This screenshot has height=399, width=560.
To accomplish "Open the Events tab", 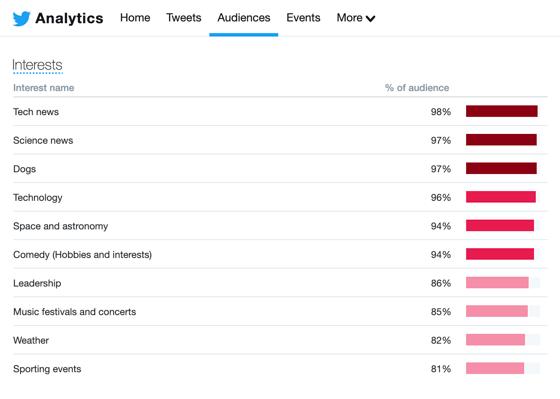I will pyautogui.click(x=303, y=18).
